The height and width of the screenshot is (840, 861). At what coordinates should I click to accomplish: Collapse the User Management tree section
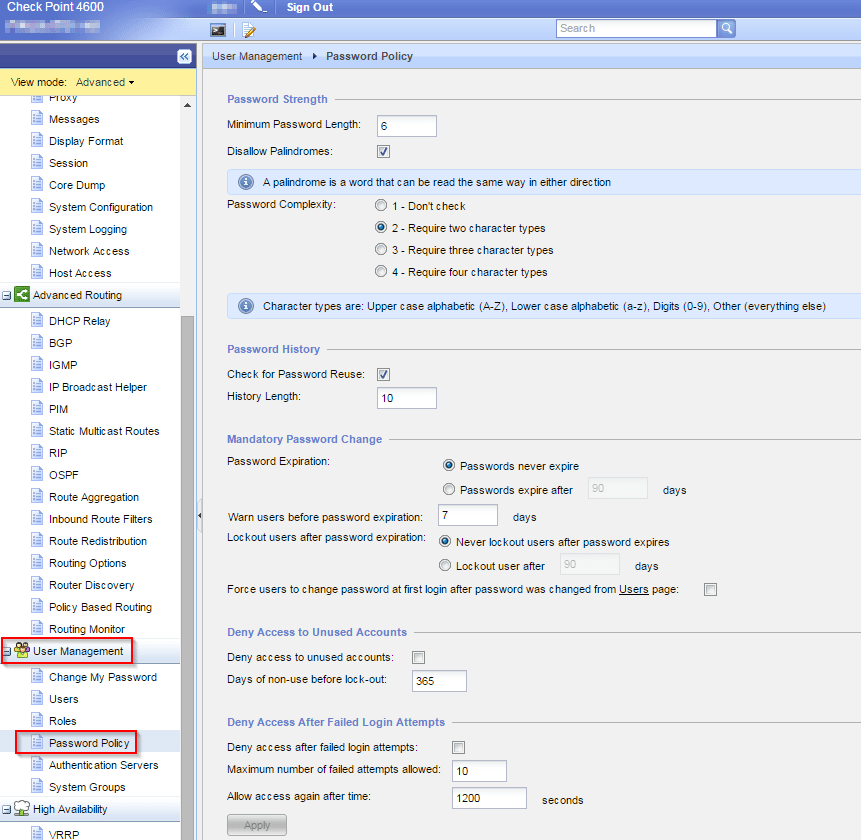coord(7,652)
